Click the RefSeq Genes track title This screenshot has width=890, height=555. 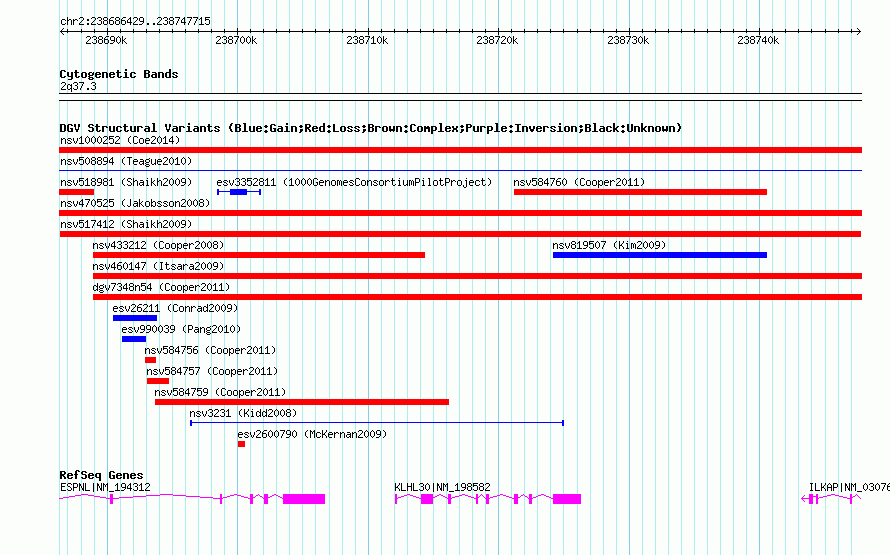[101, 475]
